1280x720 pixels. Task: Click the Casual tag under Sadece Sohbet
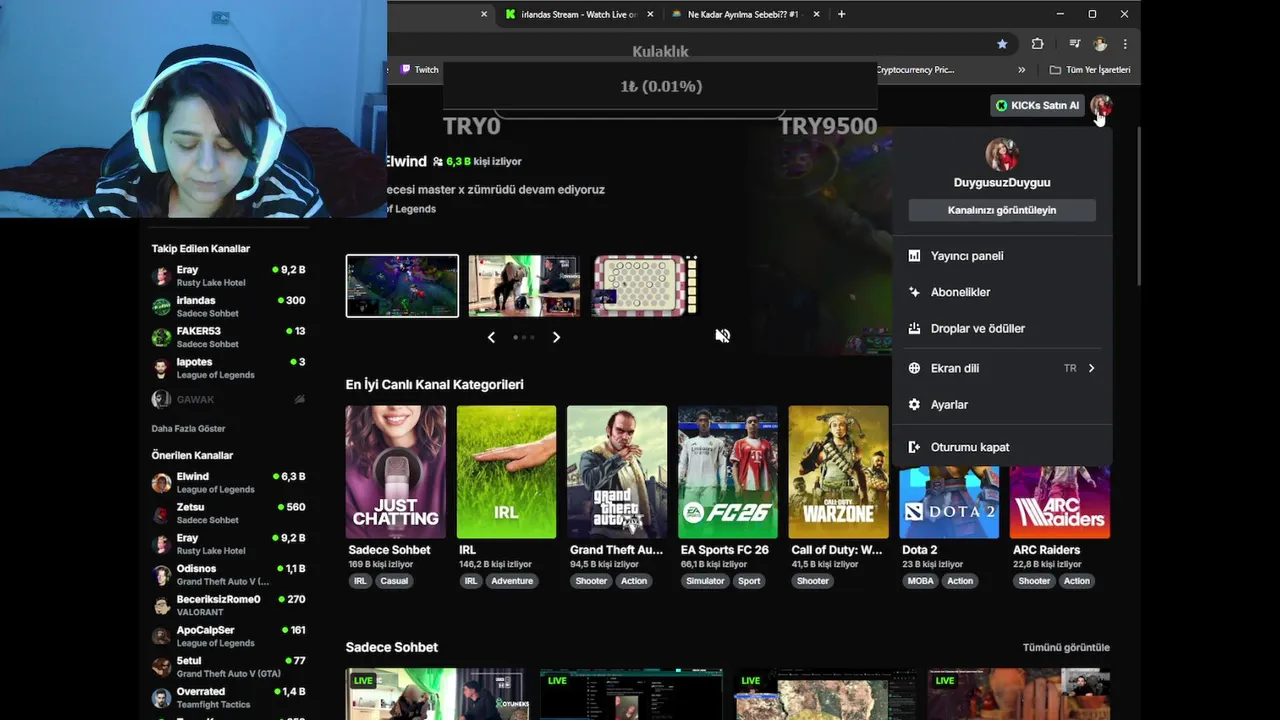394,581
